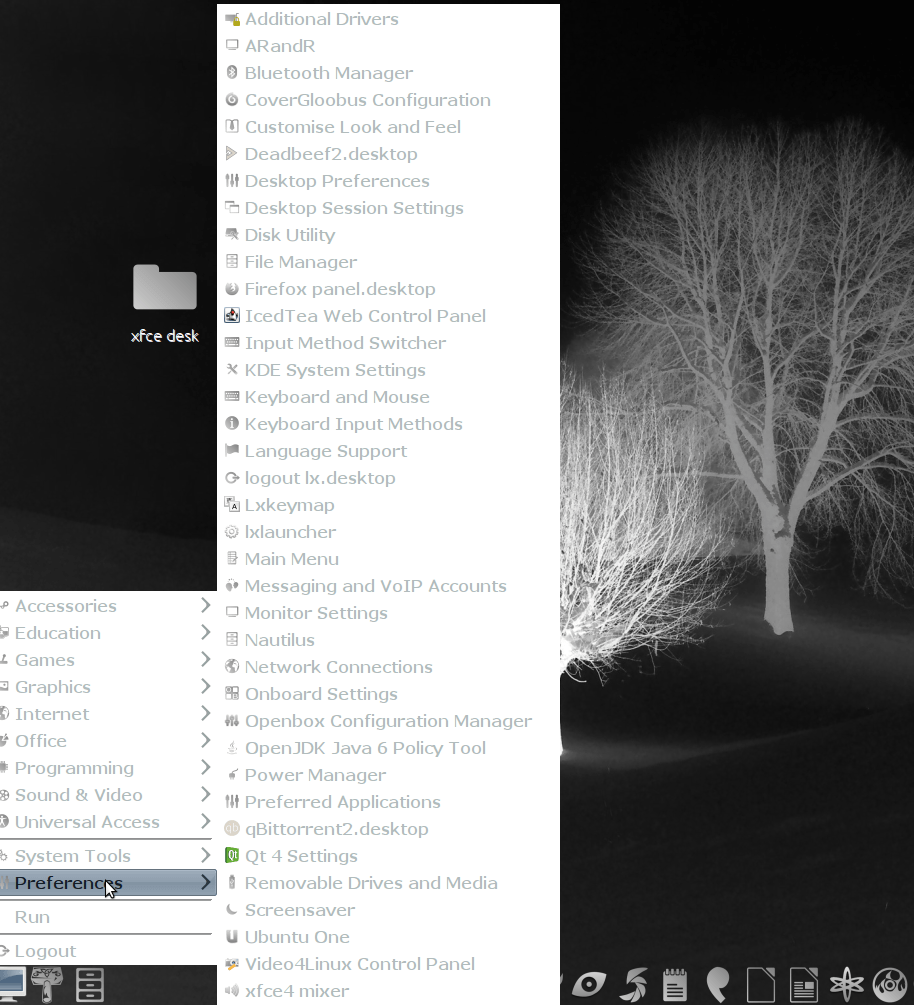This screenshot has height=1005, width=914.
Task: Launch Customise Look and Feel
Action: coord(388,127)
